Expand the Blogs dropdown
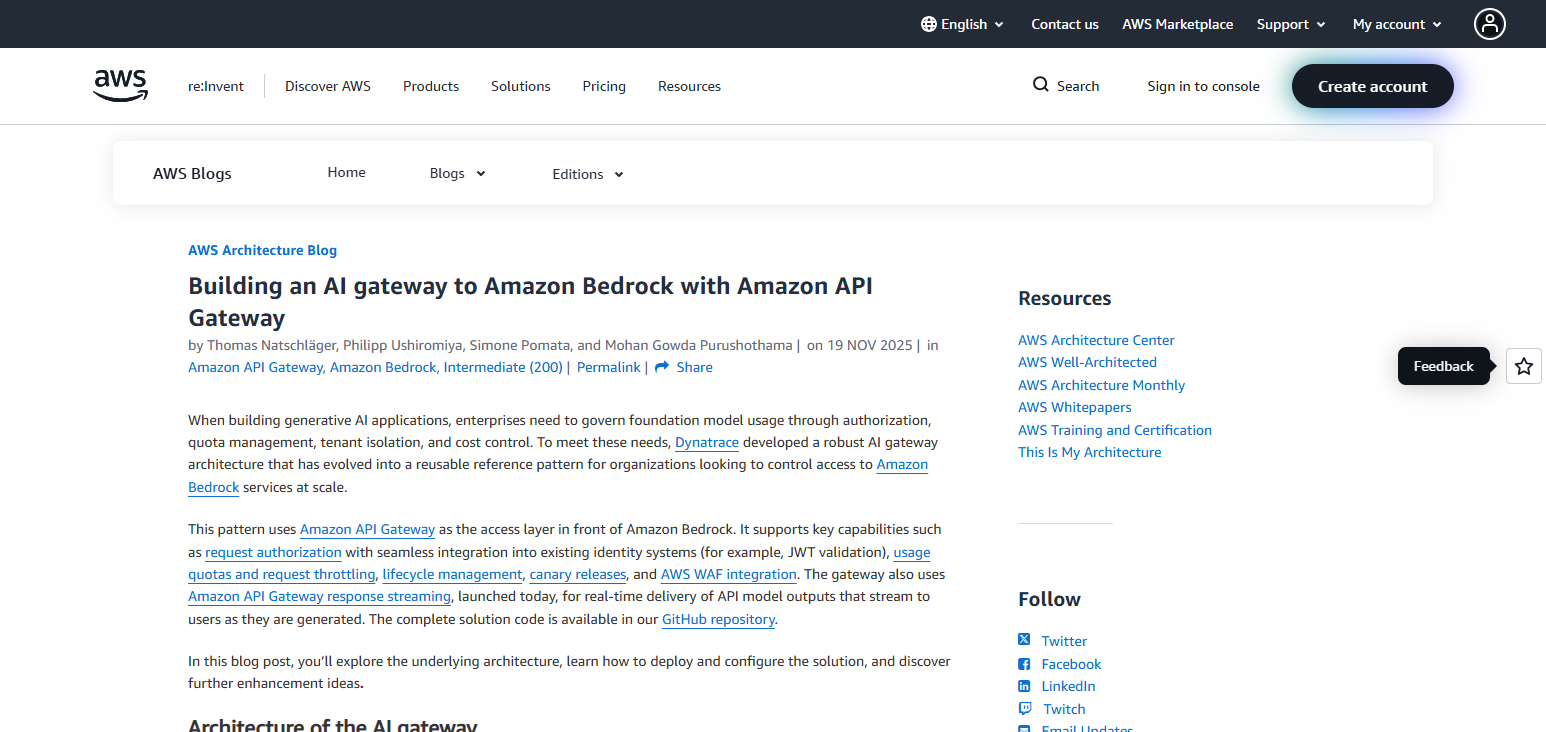Screen dimensions: 1546x732 457,173
